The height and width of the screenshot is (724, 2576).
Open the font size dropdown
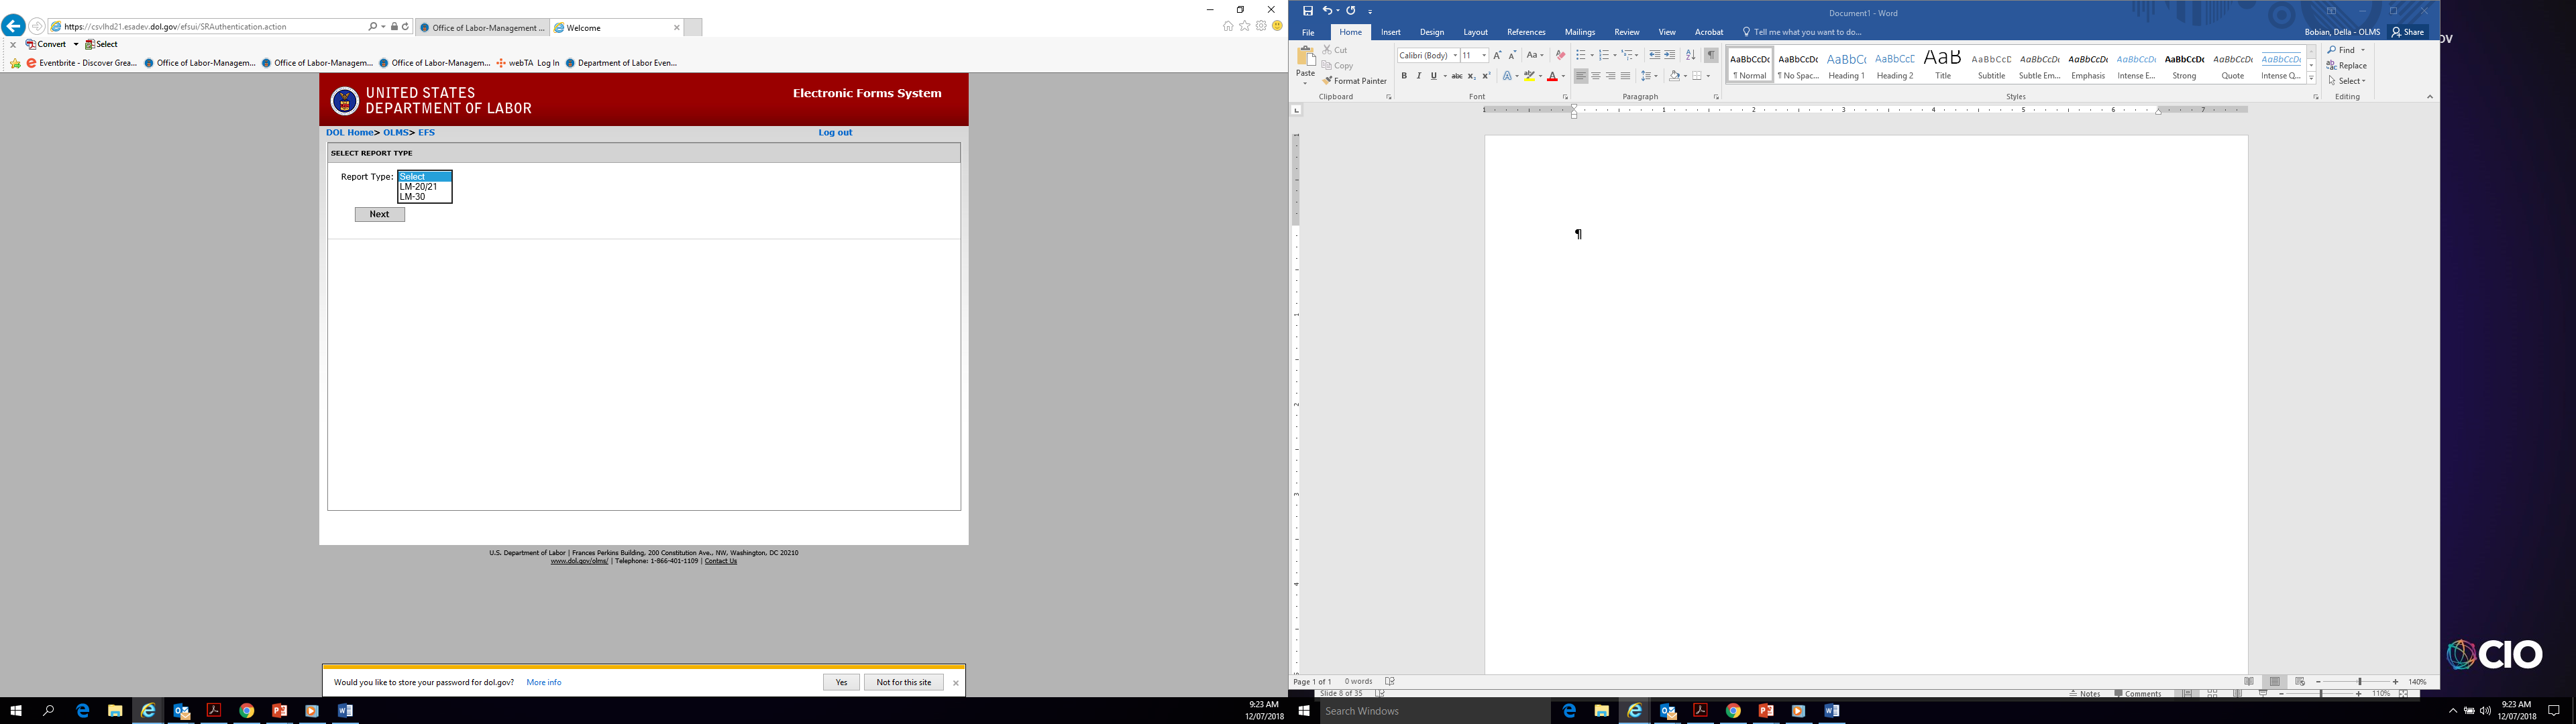coord(1484,55)
